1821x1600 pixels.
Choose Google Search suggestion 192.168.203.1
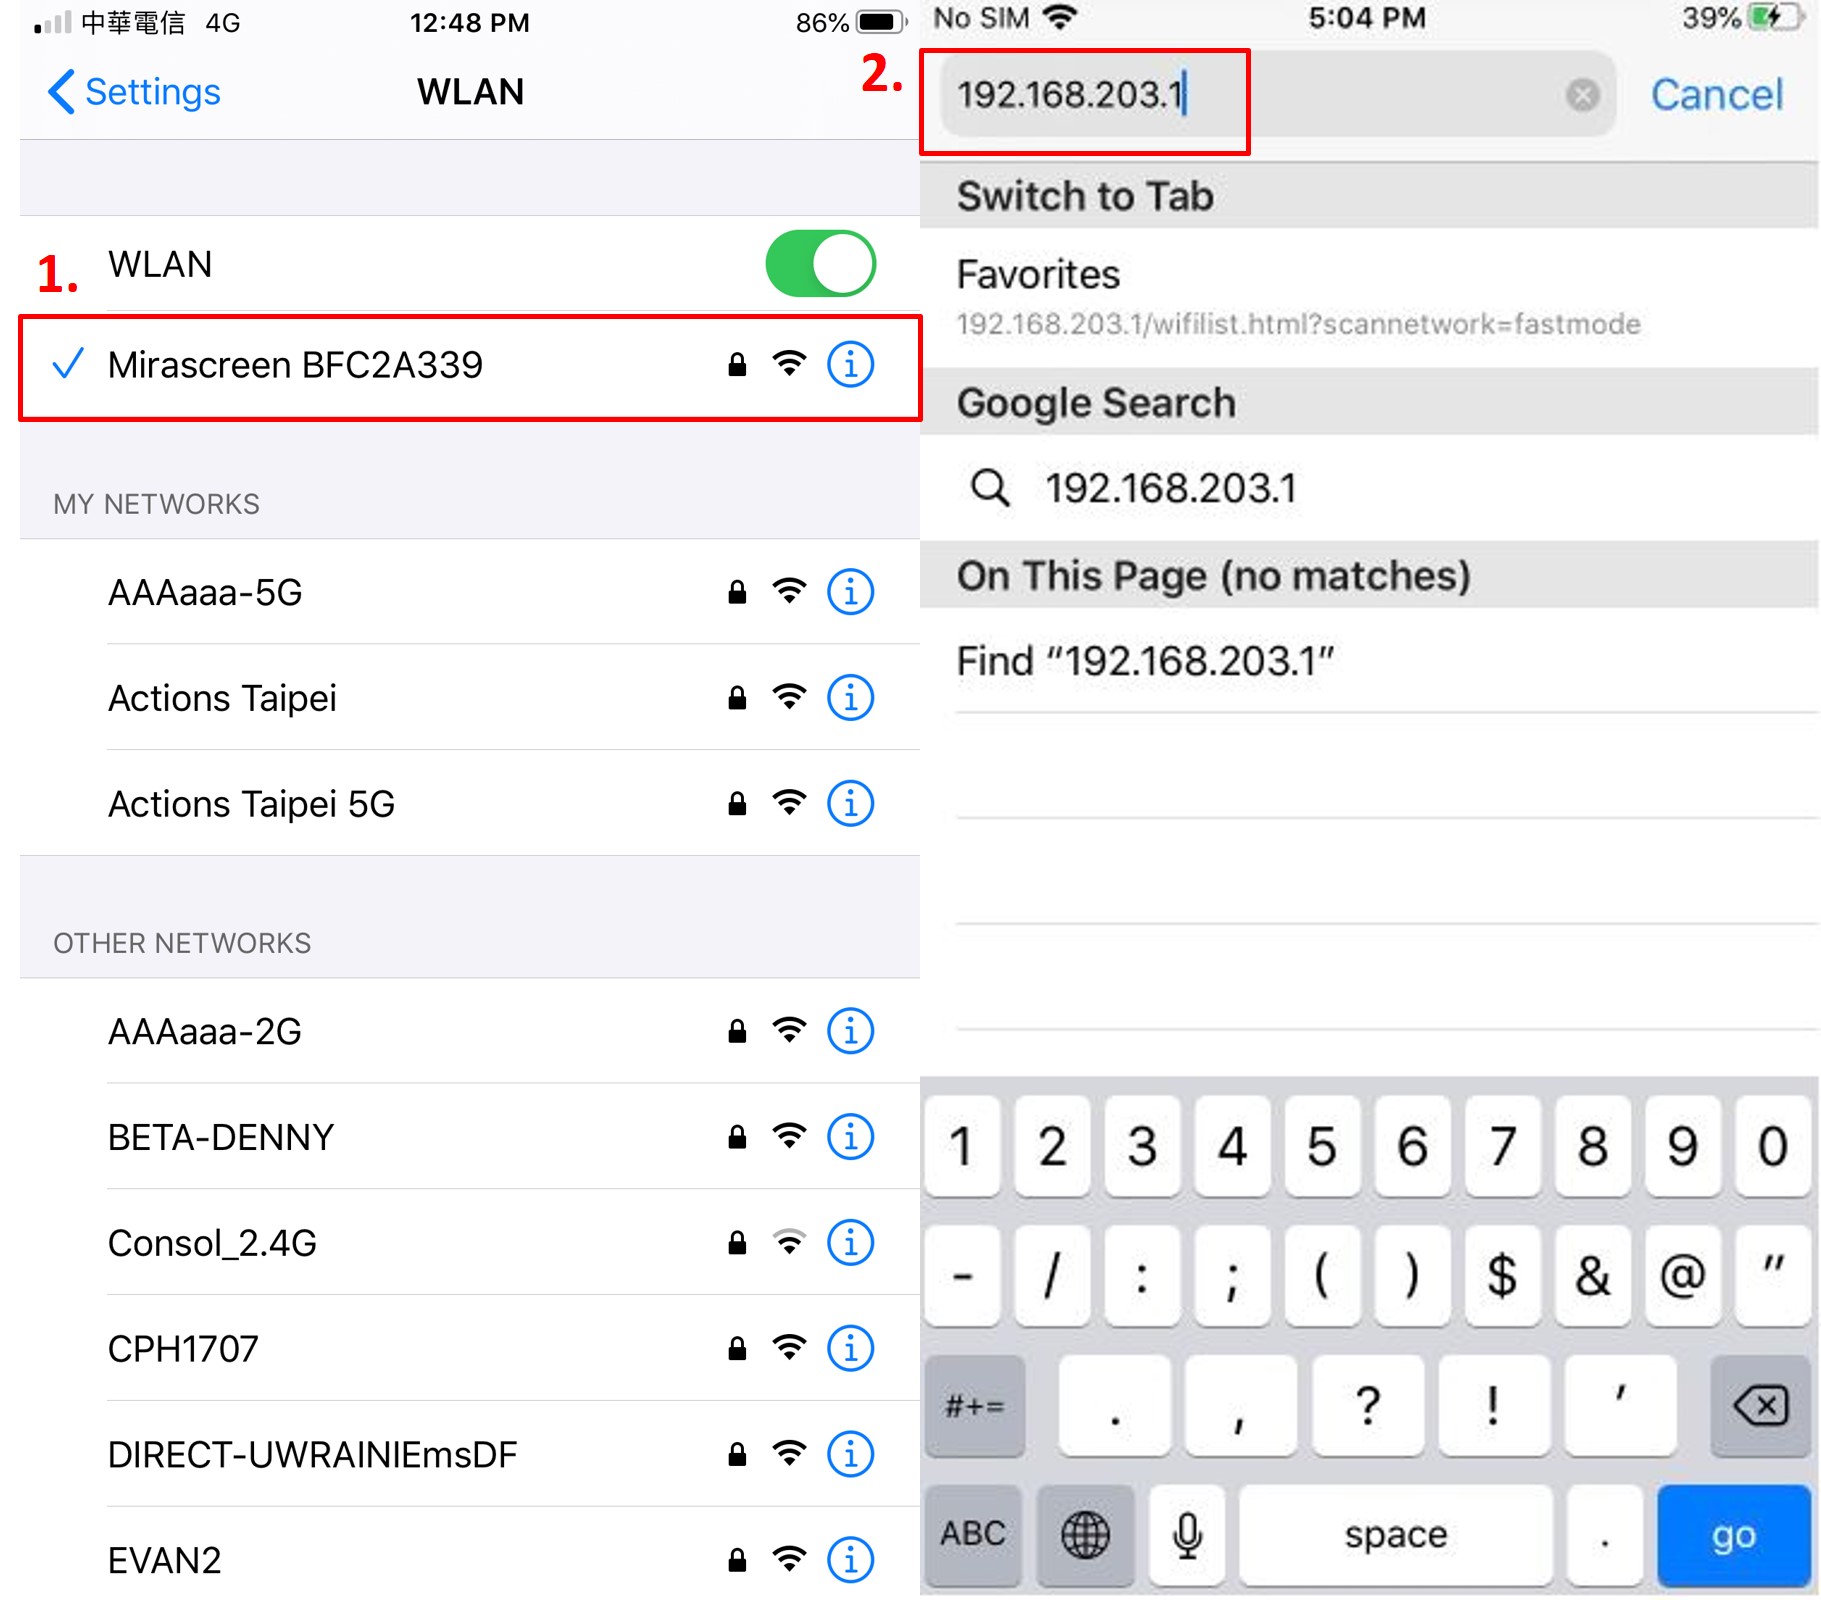click(x=1170, y=489)
